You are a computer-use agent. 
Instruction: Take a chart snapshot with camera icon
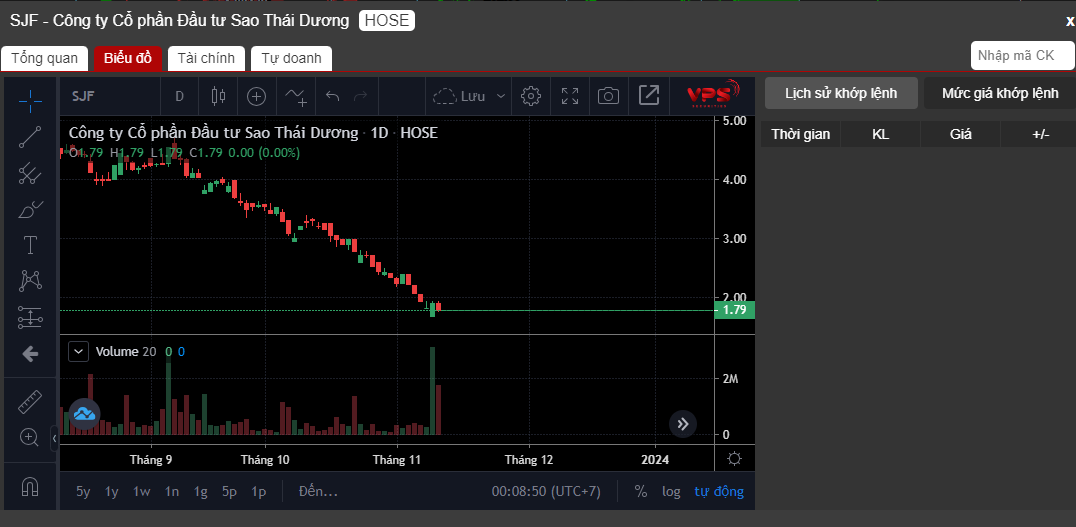click(x=608, y=96)
